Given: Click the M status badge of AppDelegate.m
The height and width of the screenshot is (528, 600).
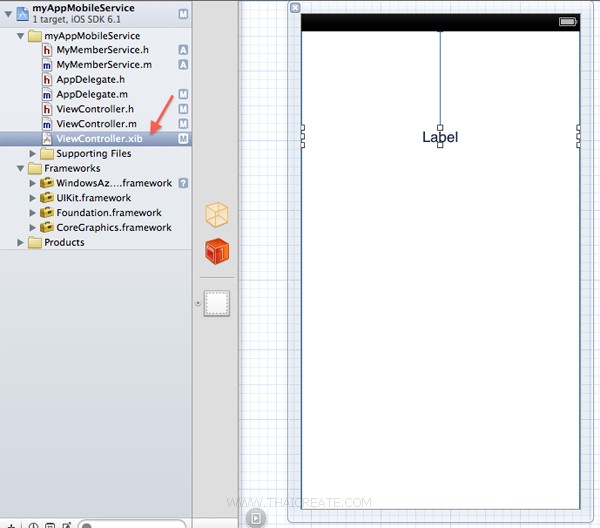Looking at the screenshot, I should 183,95.
